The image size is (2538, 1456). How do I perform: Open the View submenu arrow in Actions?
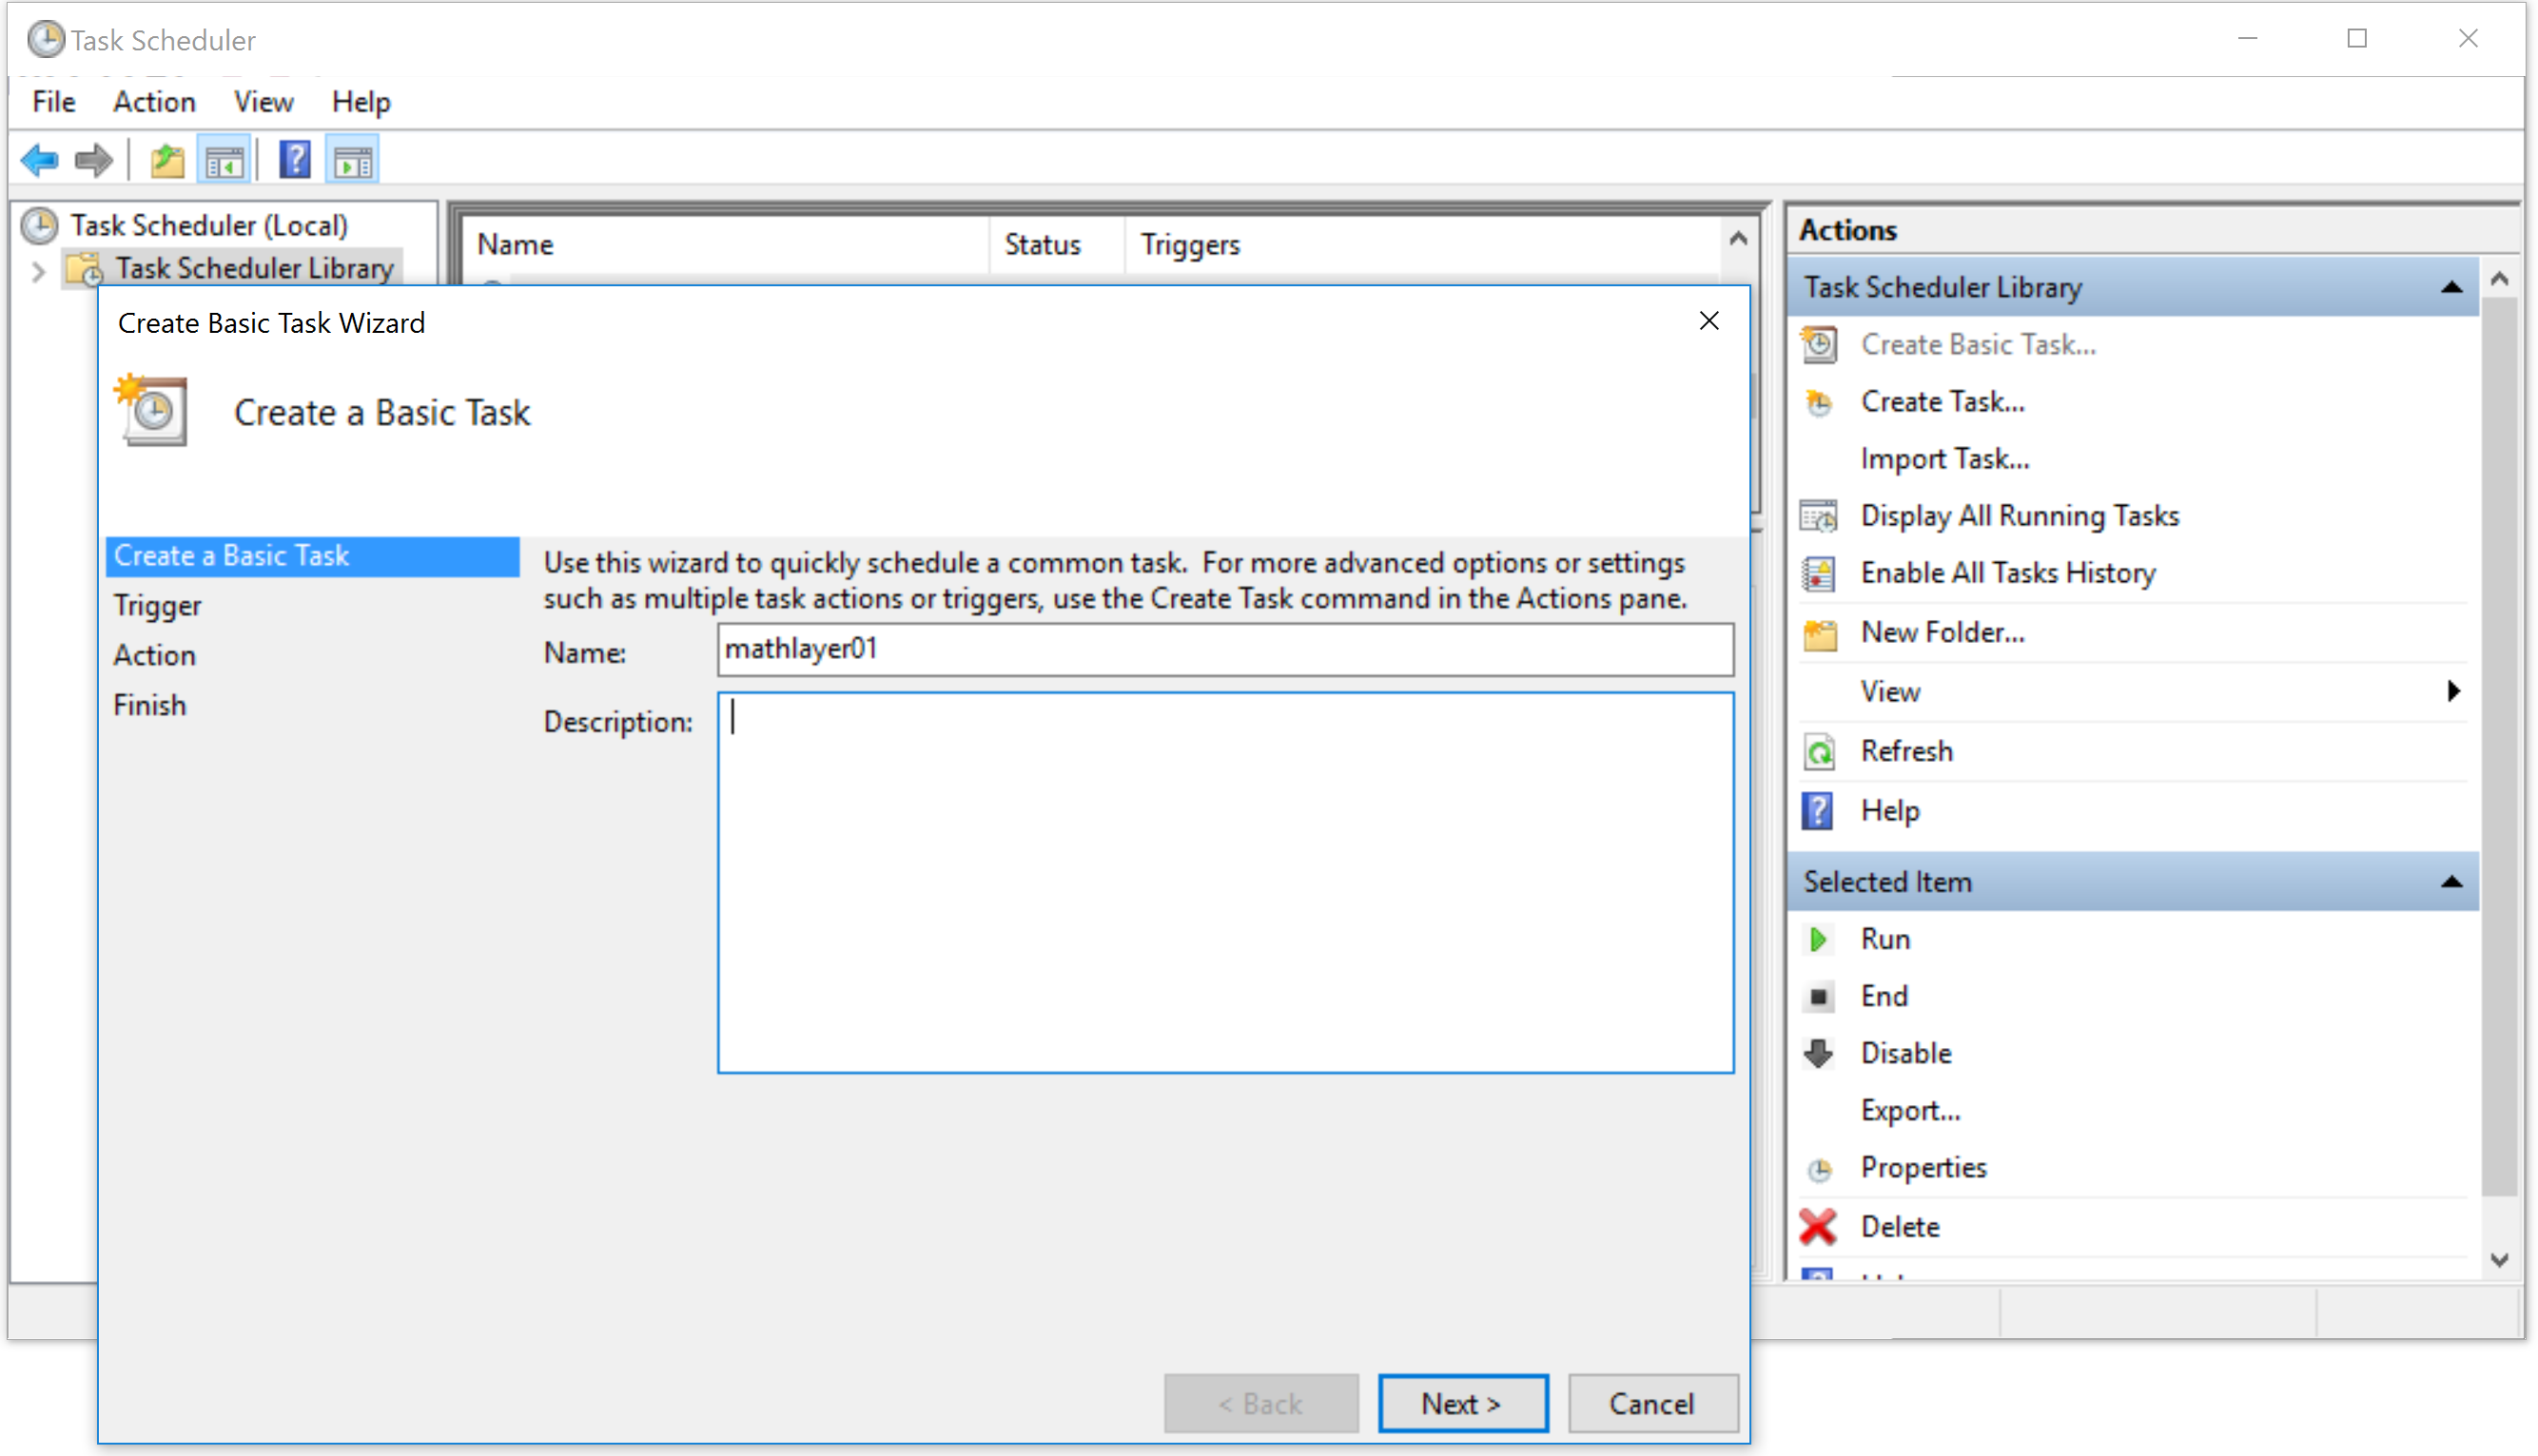point(2453,691)
